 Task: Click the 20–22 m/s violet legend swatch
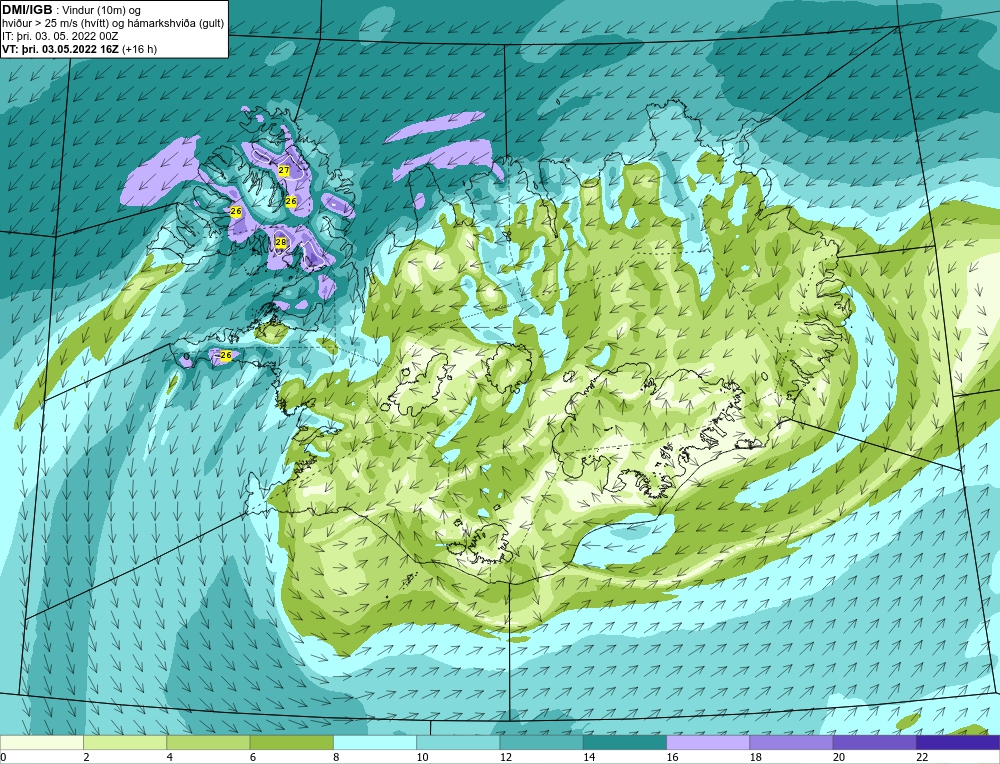[x=875, y=742]
